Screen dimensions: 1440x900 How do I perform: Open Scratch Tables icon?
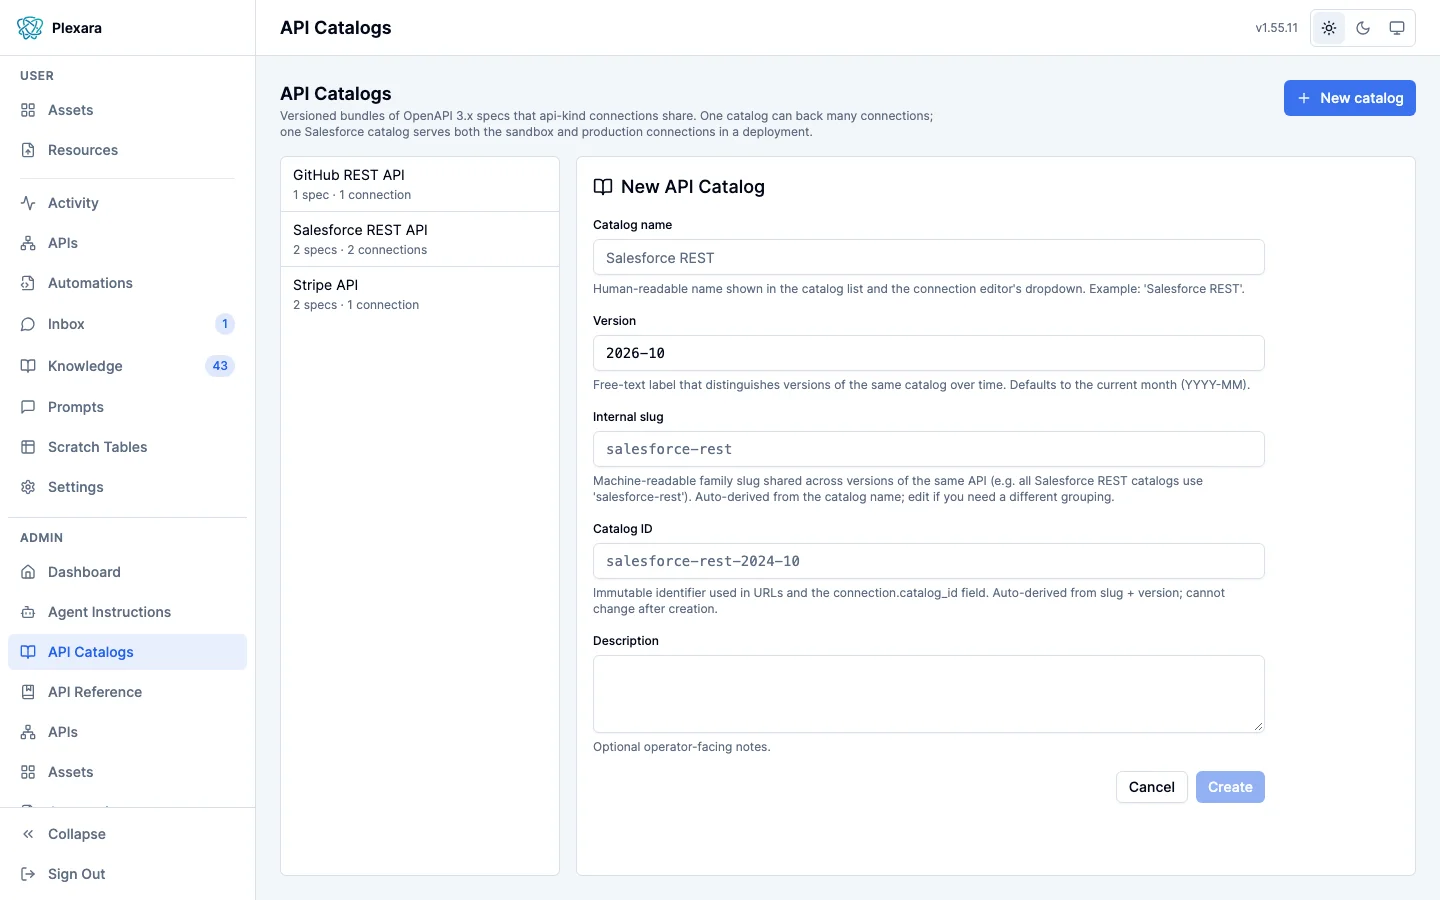28,447
